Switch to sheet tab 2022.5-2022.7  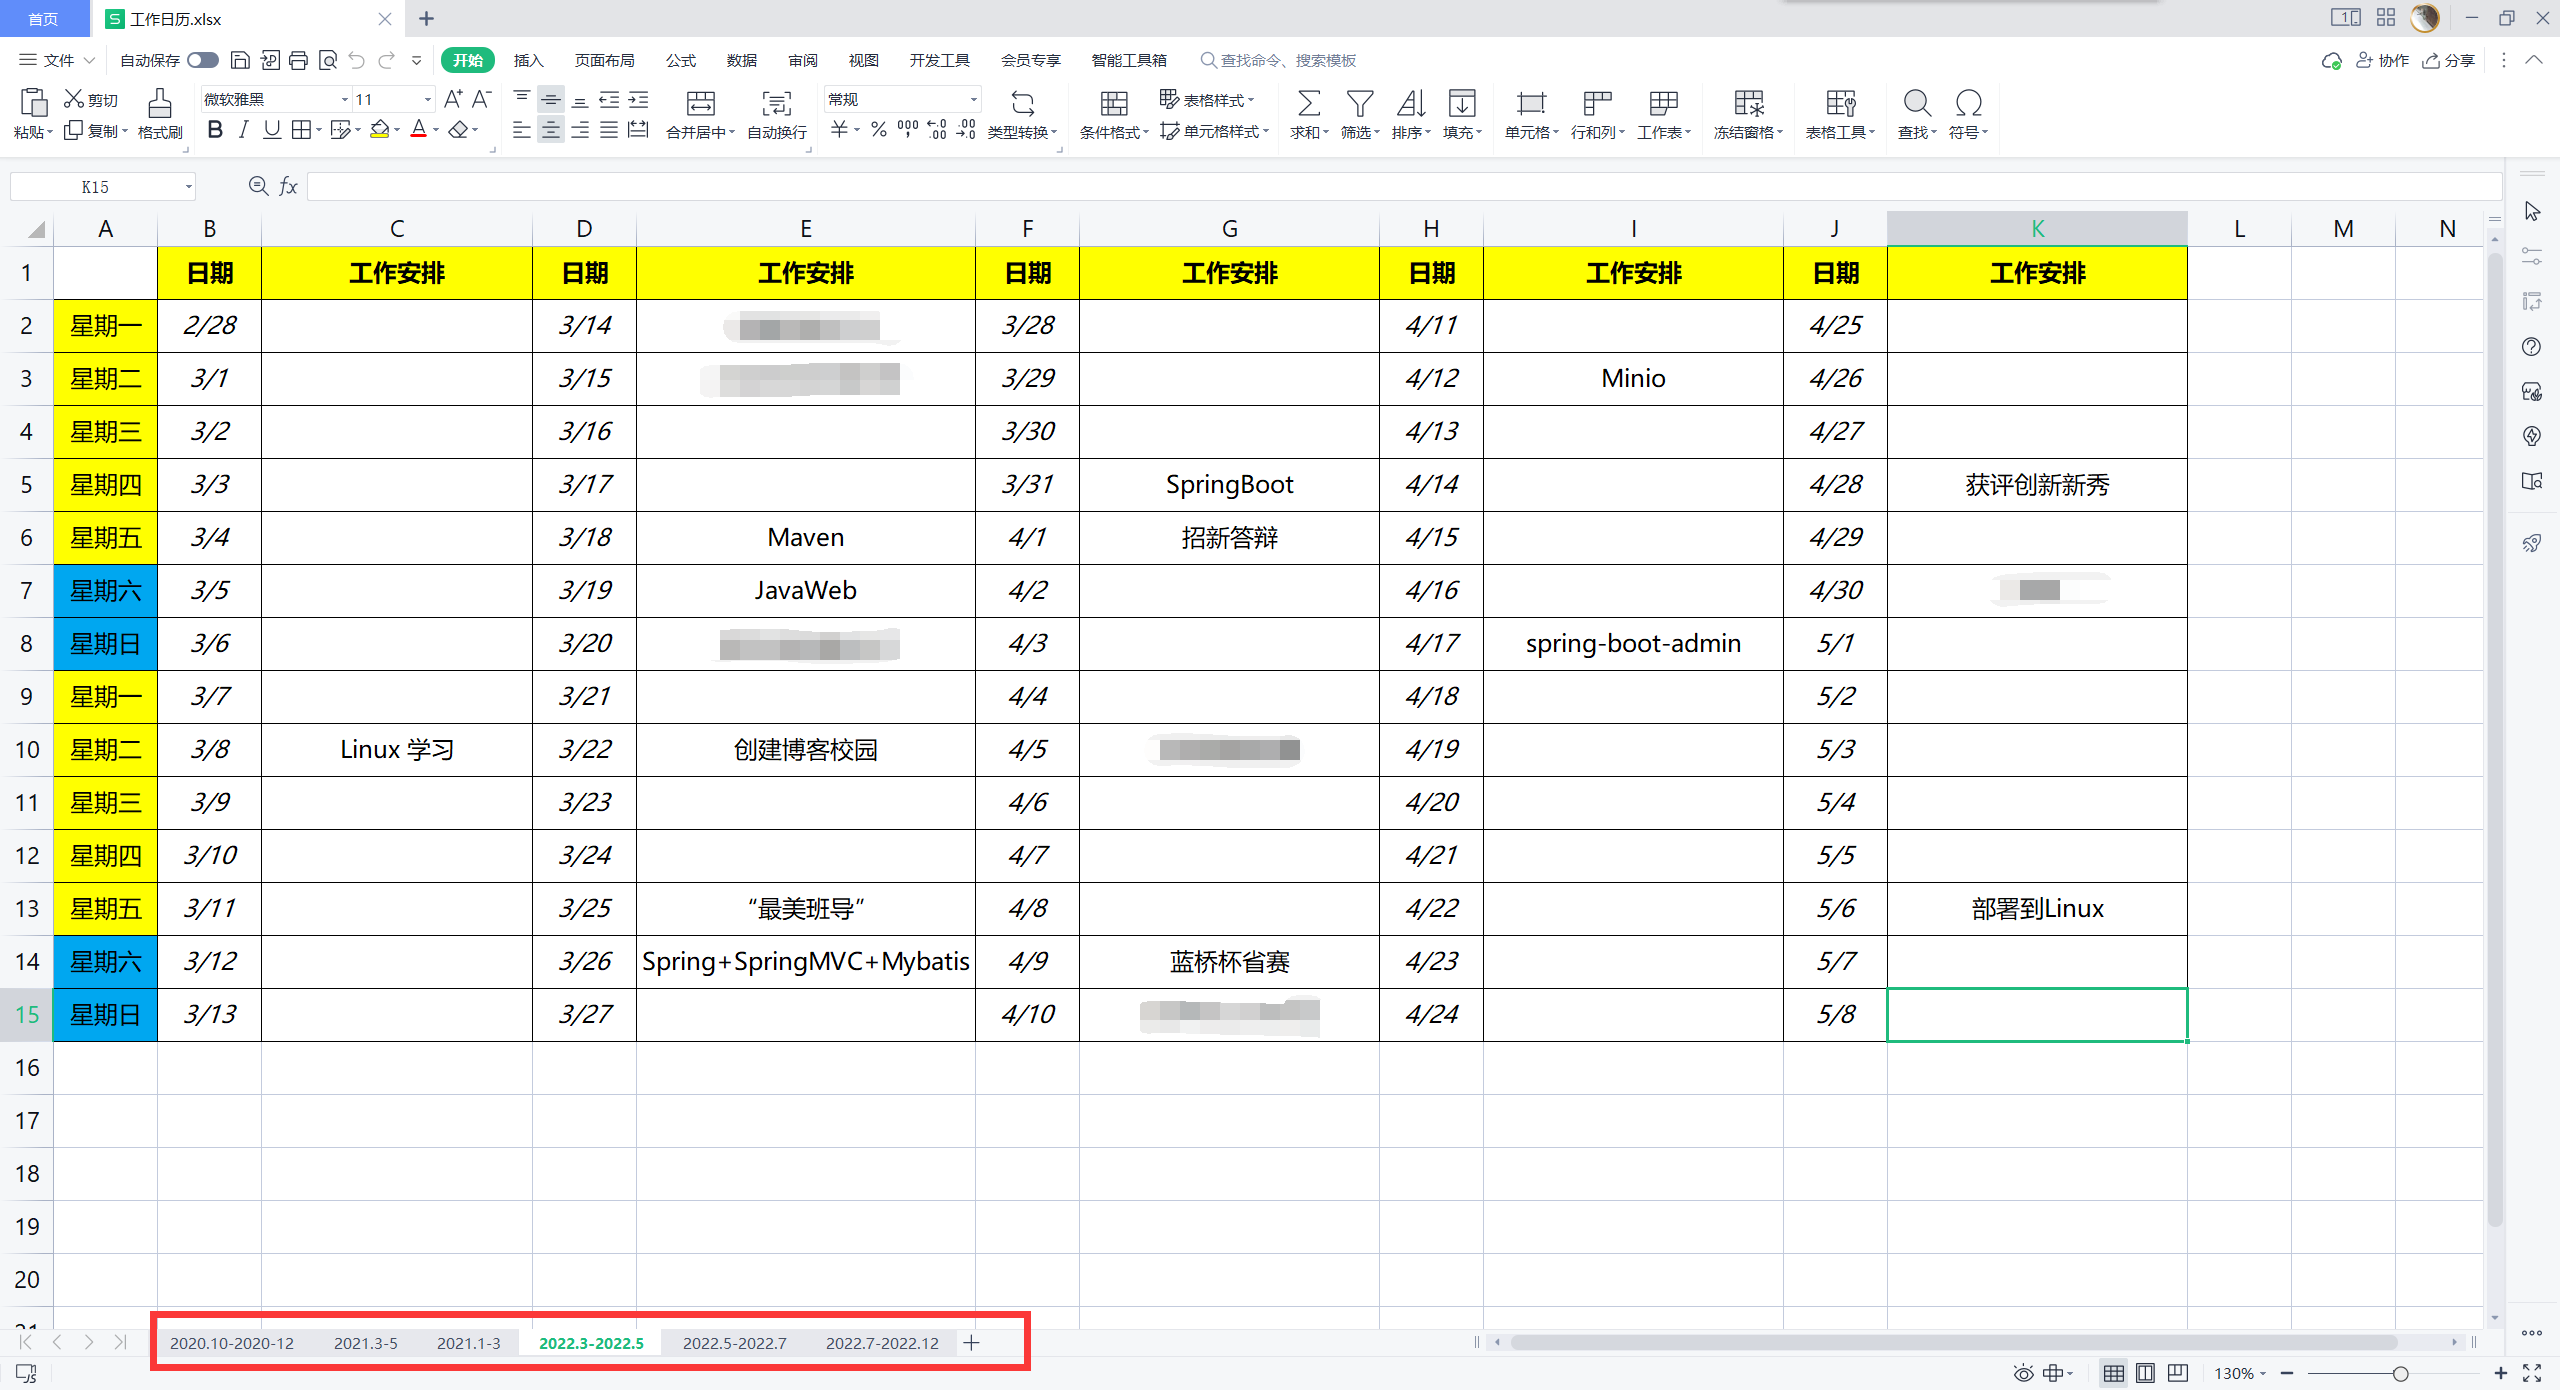pos(734,1343)
